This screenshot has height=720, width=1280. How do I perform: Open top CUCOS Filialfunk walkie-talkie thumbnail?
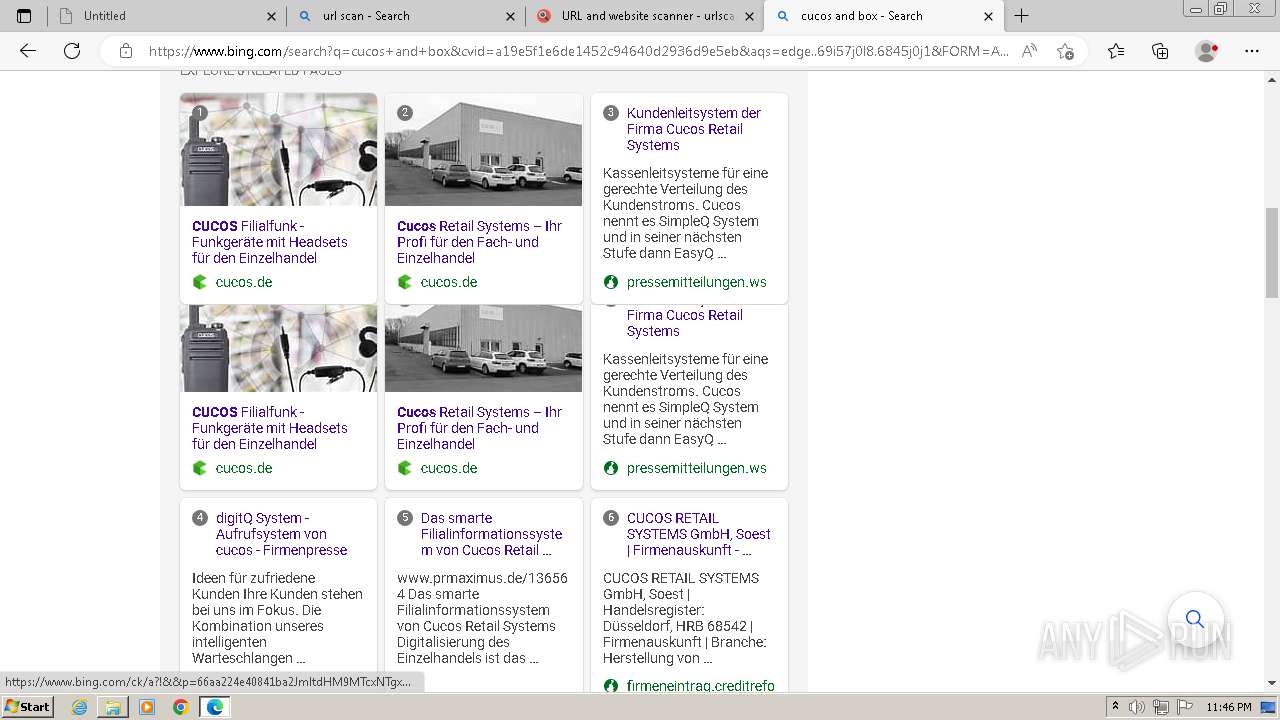point(278,150)
